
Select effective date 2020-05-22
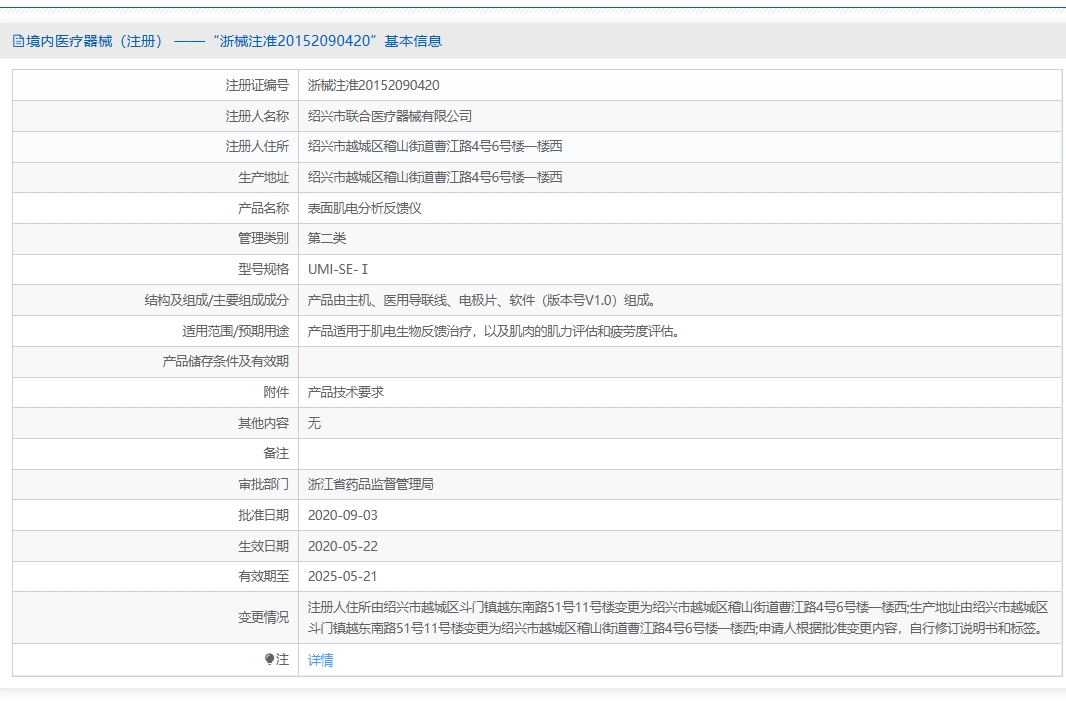pos(343,547)
